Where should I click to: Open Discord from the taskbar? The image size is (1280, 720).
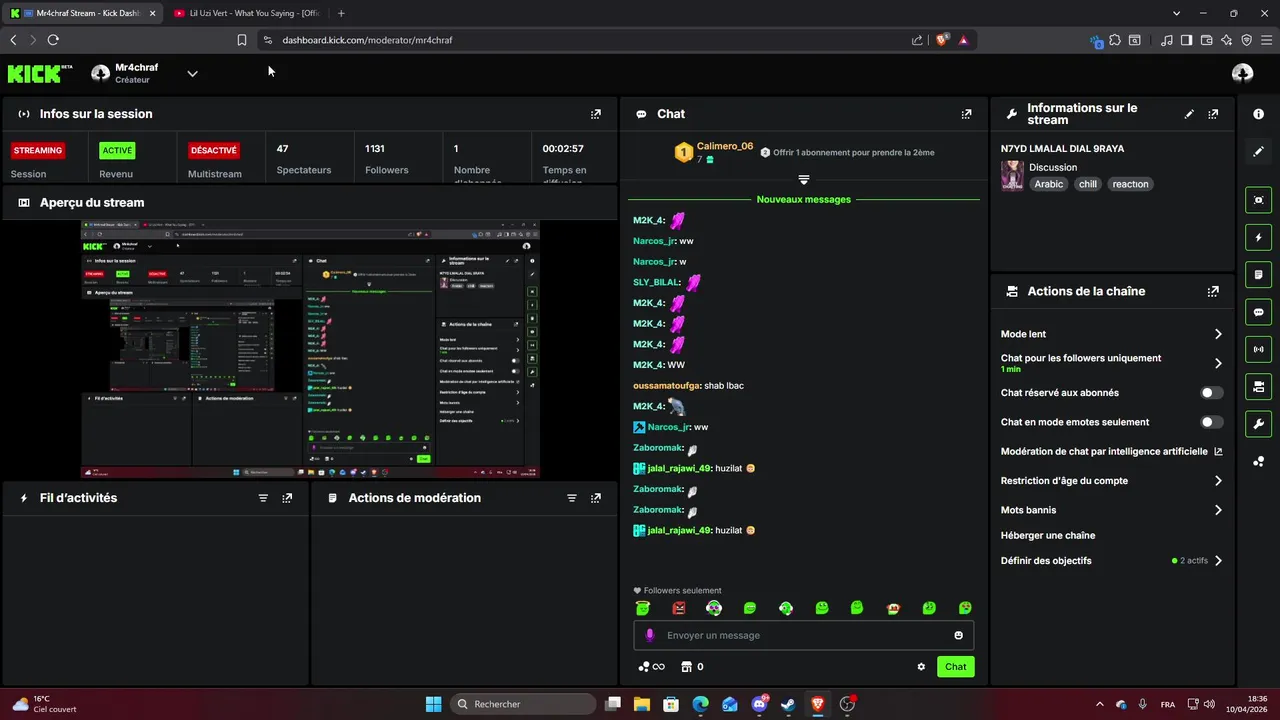[759, 704]
